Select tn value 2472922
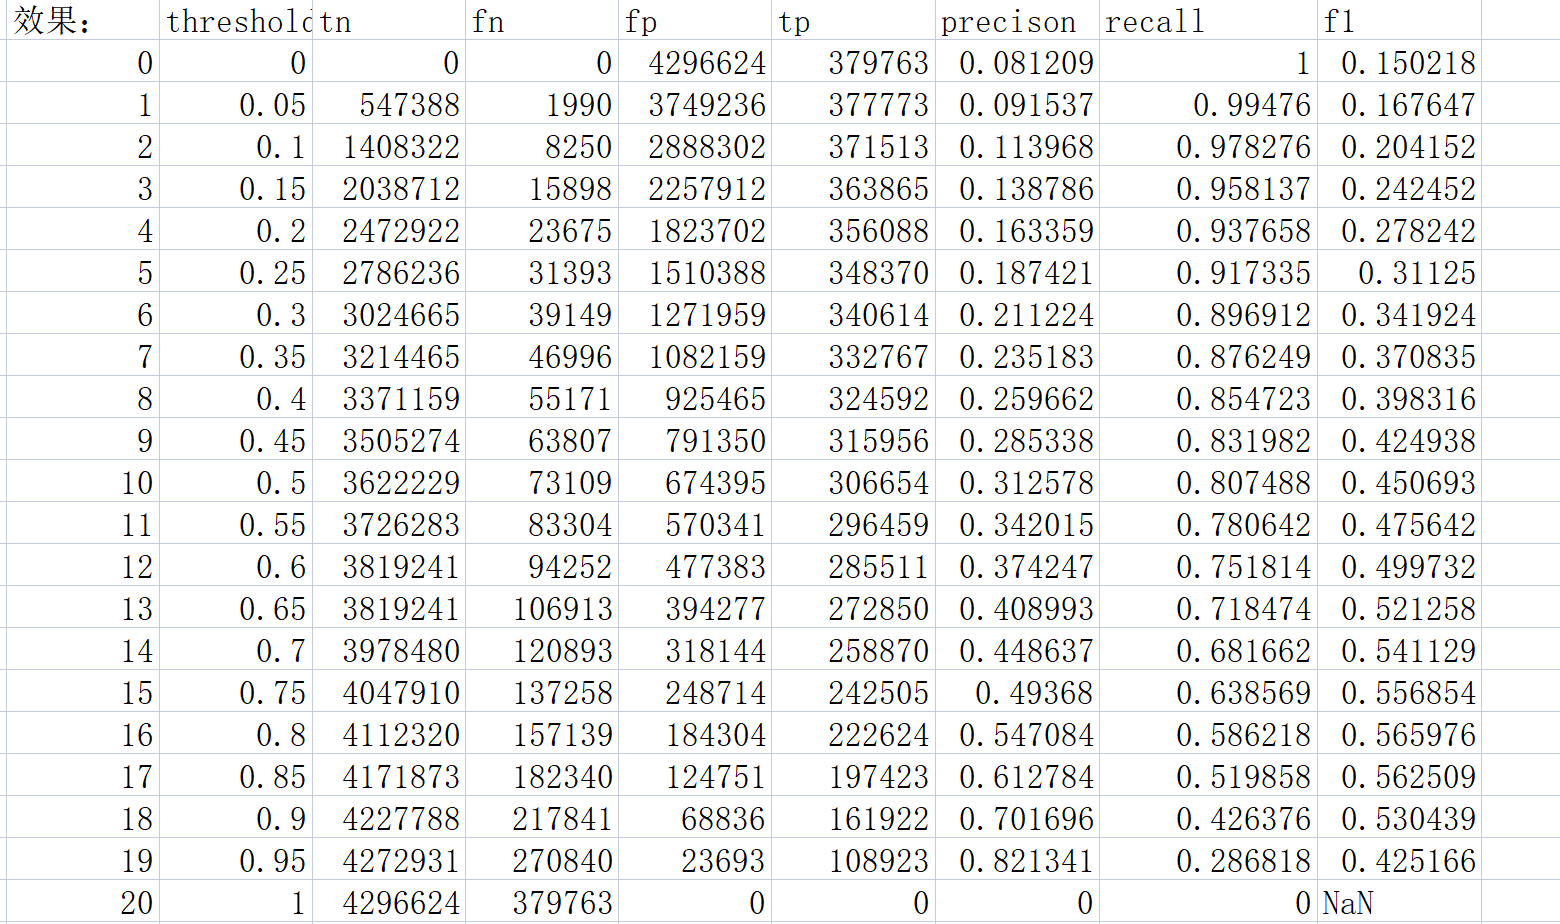 click(x=389, y=230)
